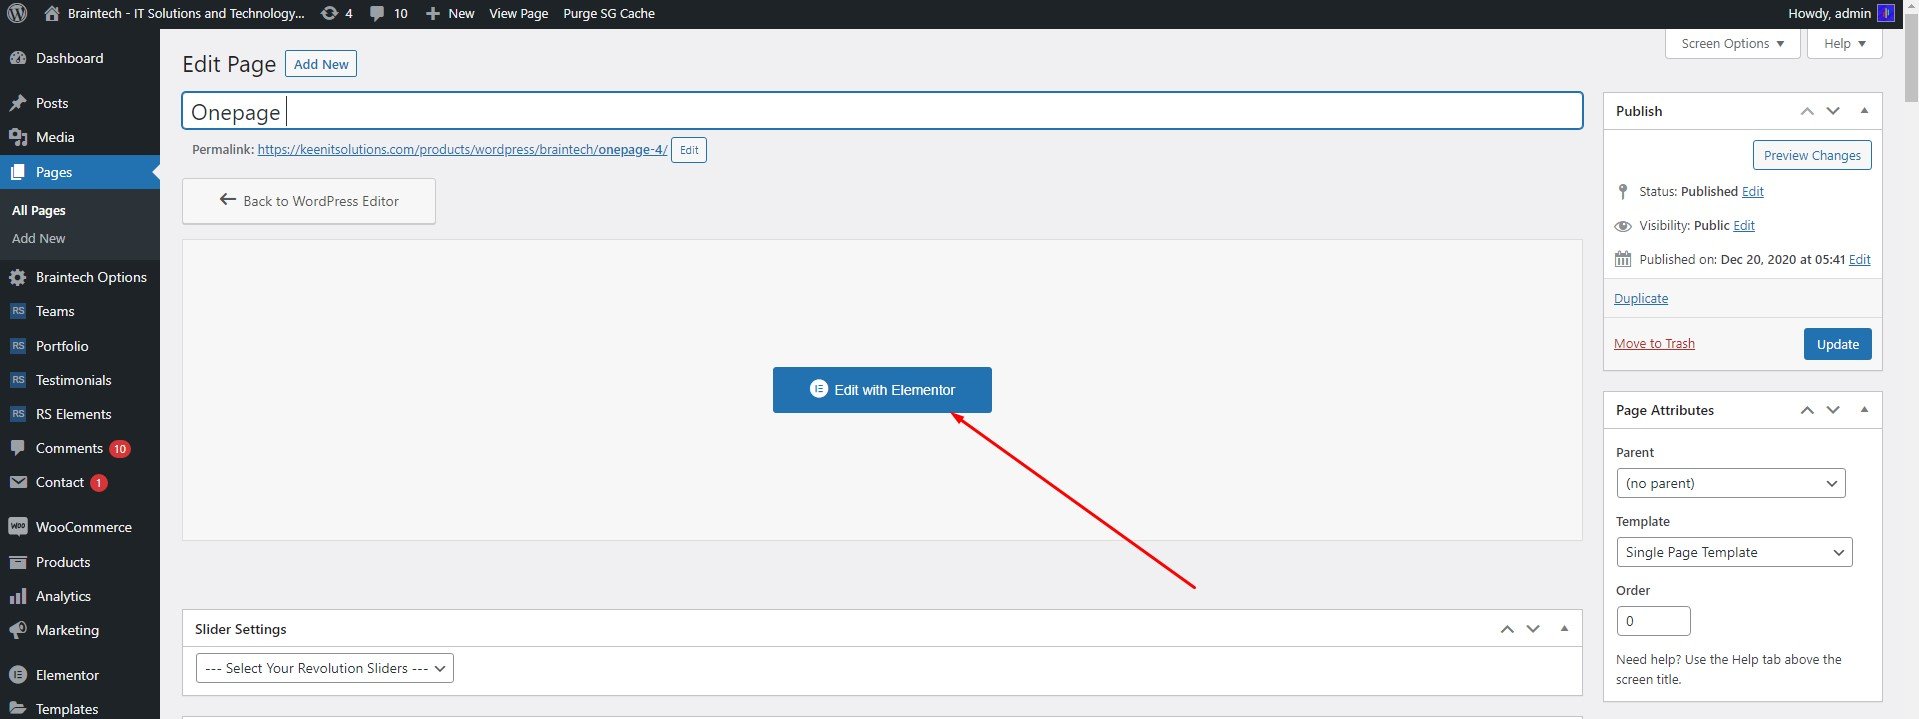Click the Braintech Options gear icon
This screenshot has width=1919, height=719.
18,277
